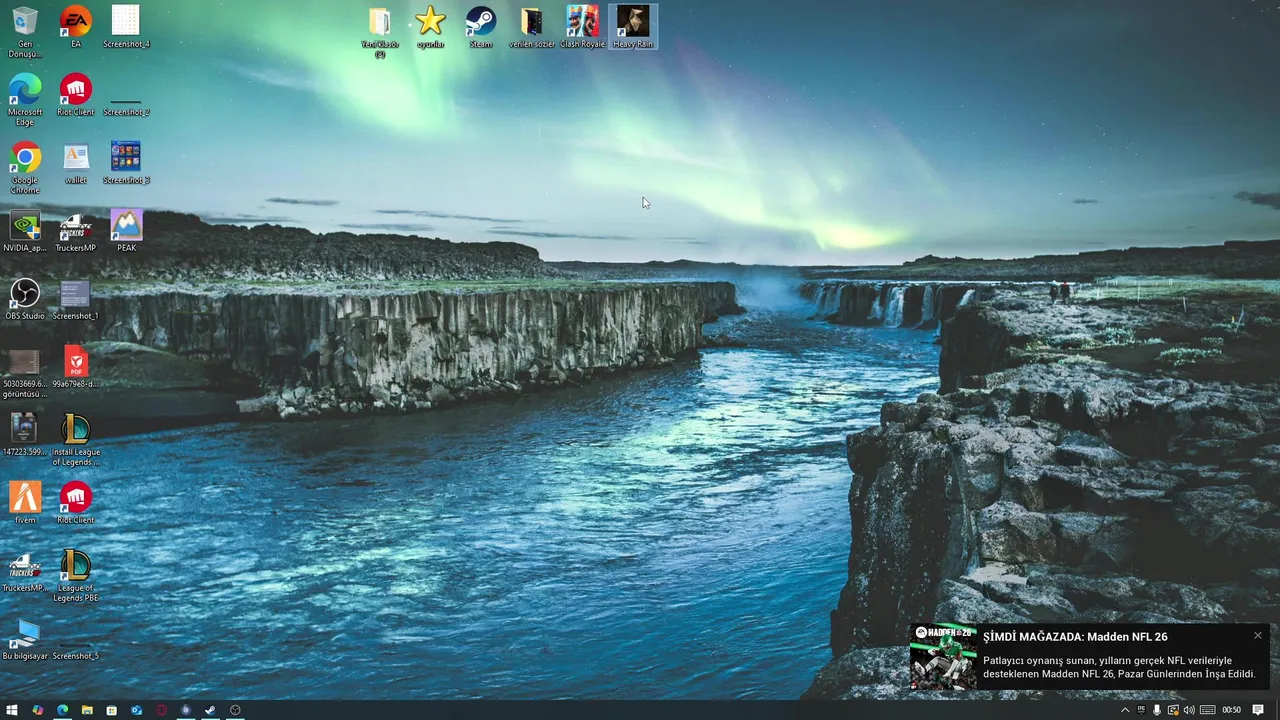Select the fivem desktop shortcut
Viewport: 1280px width, 720px height.
coord(25,503)
